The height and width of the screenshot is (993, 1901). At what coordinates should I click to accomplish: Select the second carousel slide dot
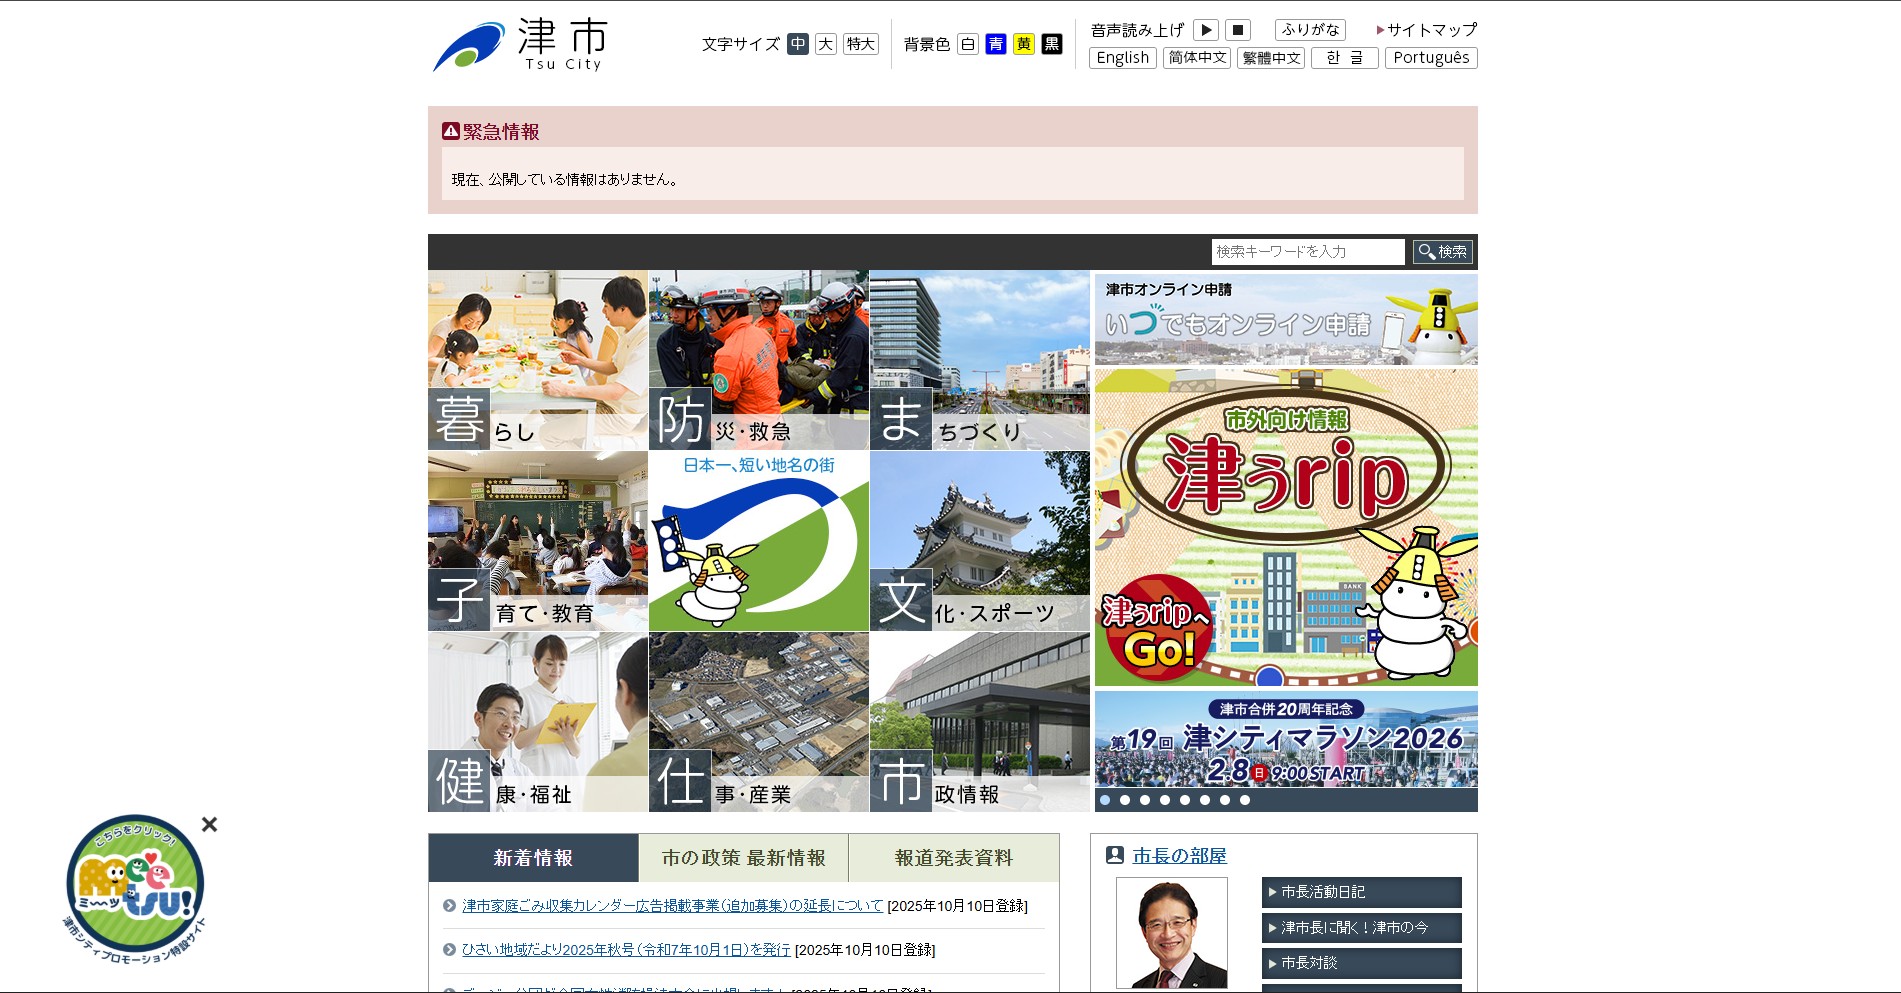[x=1125, y=800]
